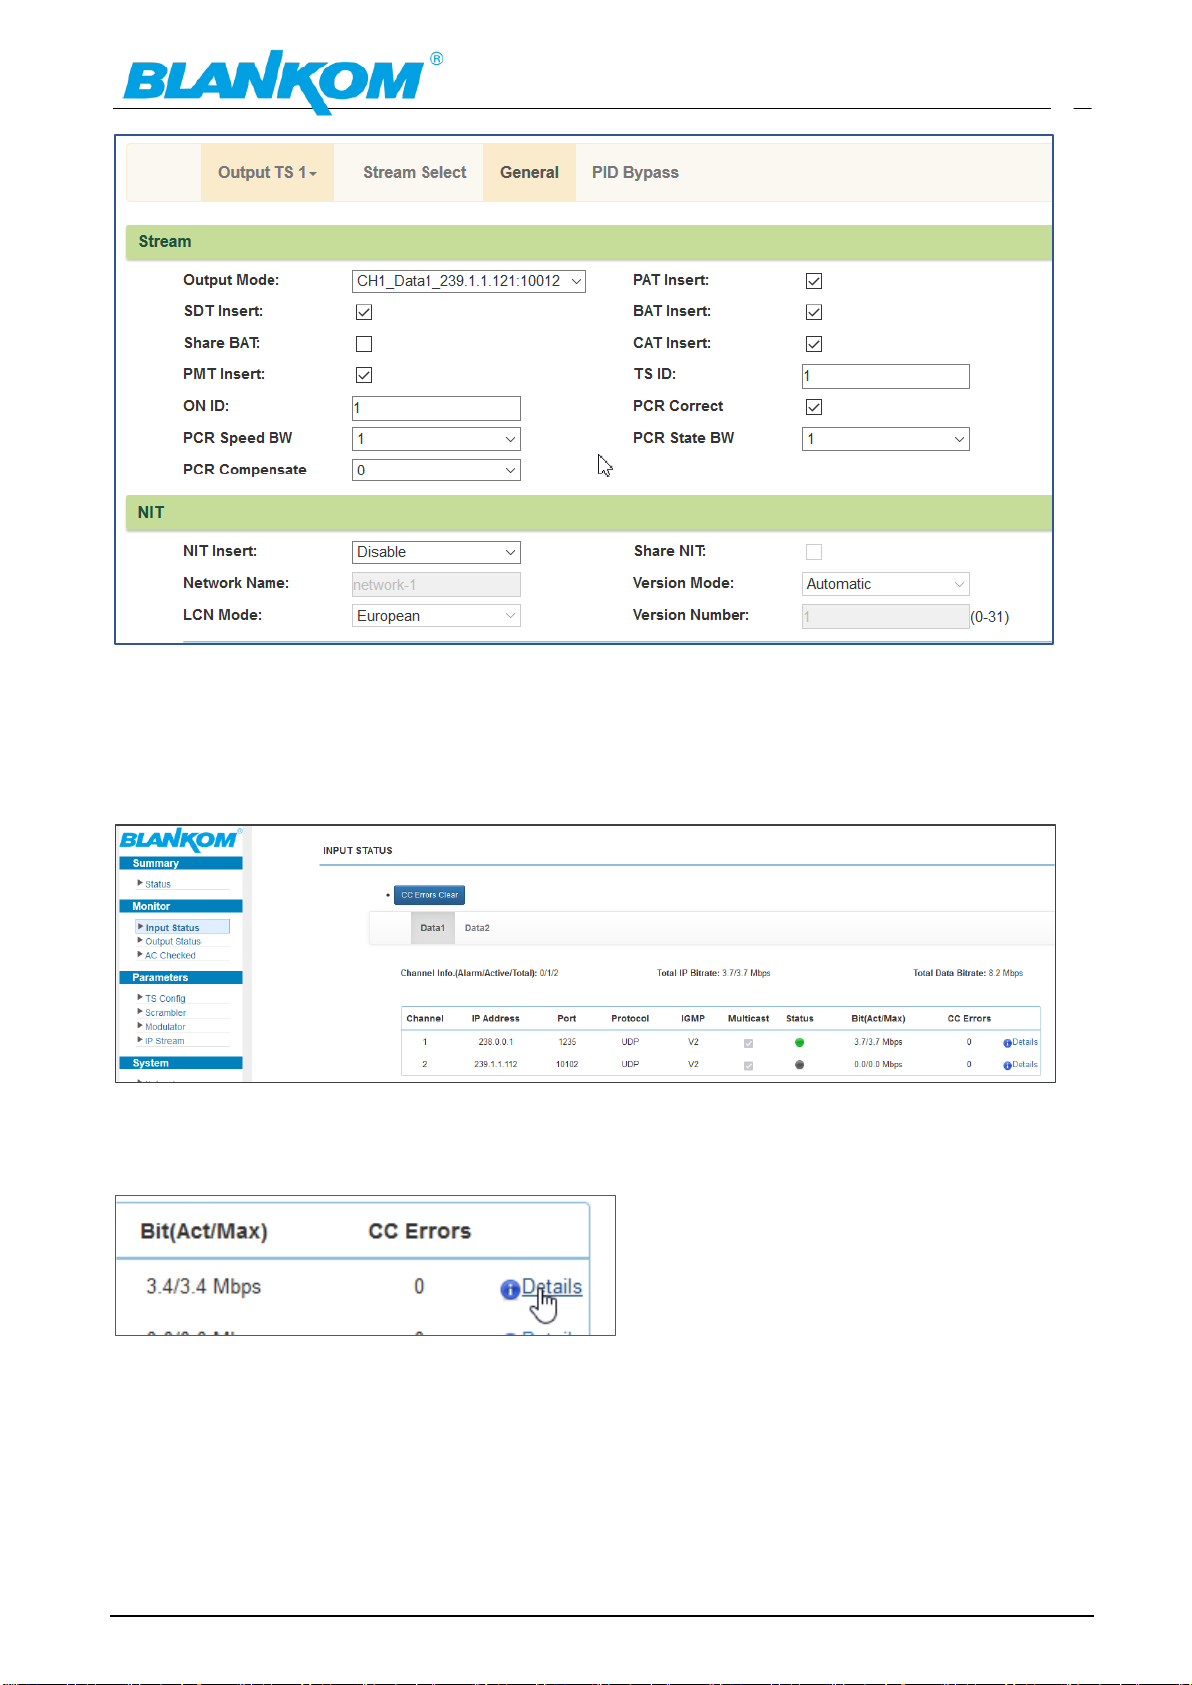
Task: Click the Parameters section header in the sidebar
Action: tap(181, 978)
